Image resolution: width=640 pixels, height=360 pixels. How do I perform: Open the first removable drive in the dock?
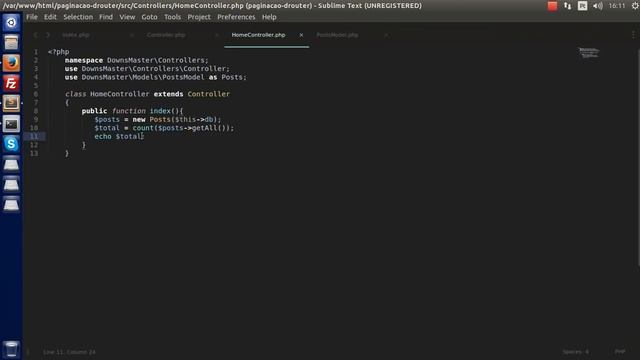[11, 164]
